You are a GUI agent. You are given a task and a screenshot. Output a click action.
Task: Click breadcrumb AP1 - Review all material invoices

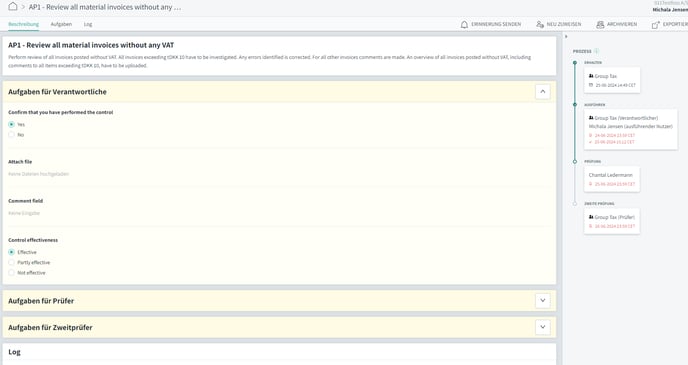(105, 7)
